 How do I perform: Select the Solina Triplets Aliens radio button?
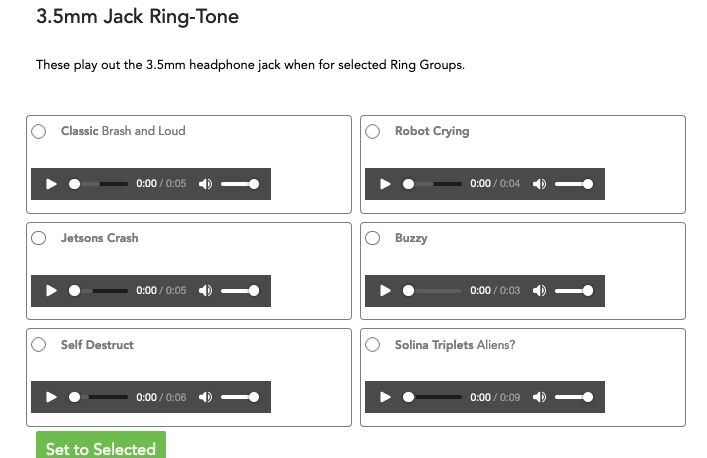coord(373,345)
